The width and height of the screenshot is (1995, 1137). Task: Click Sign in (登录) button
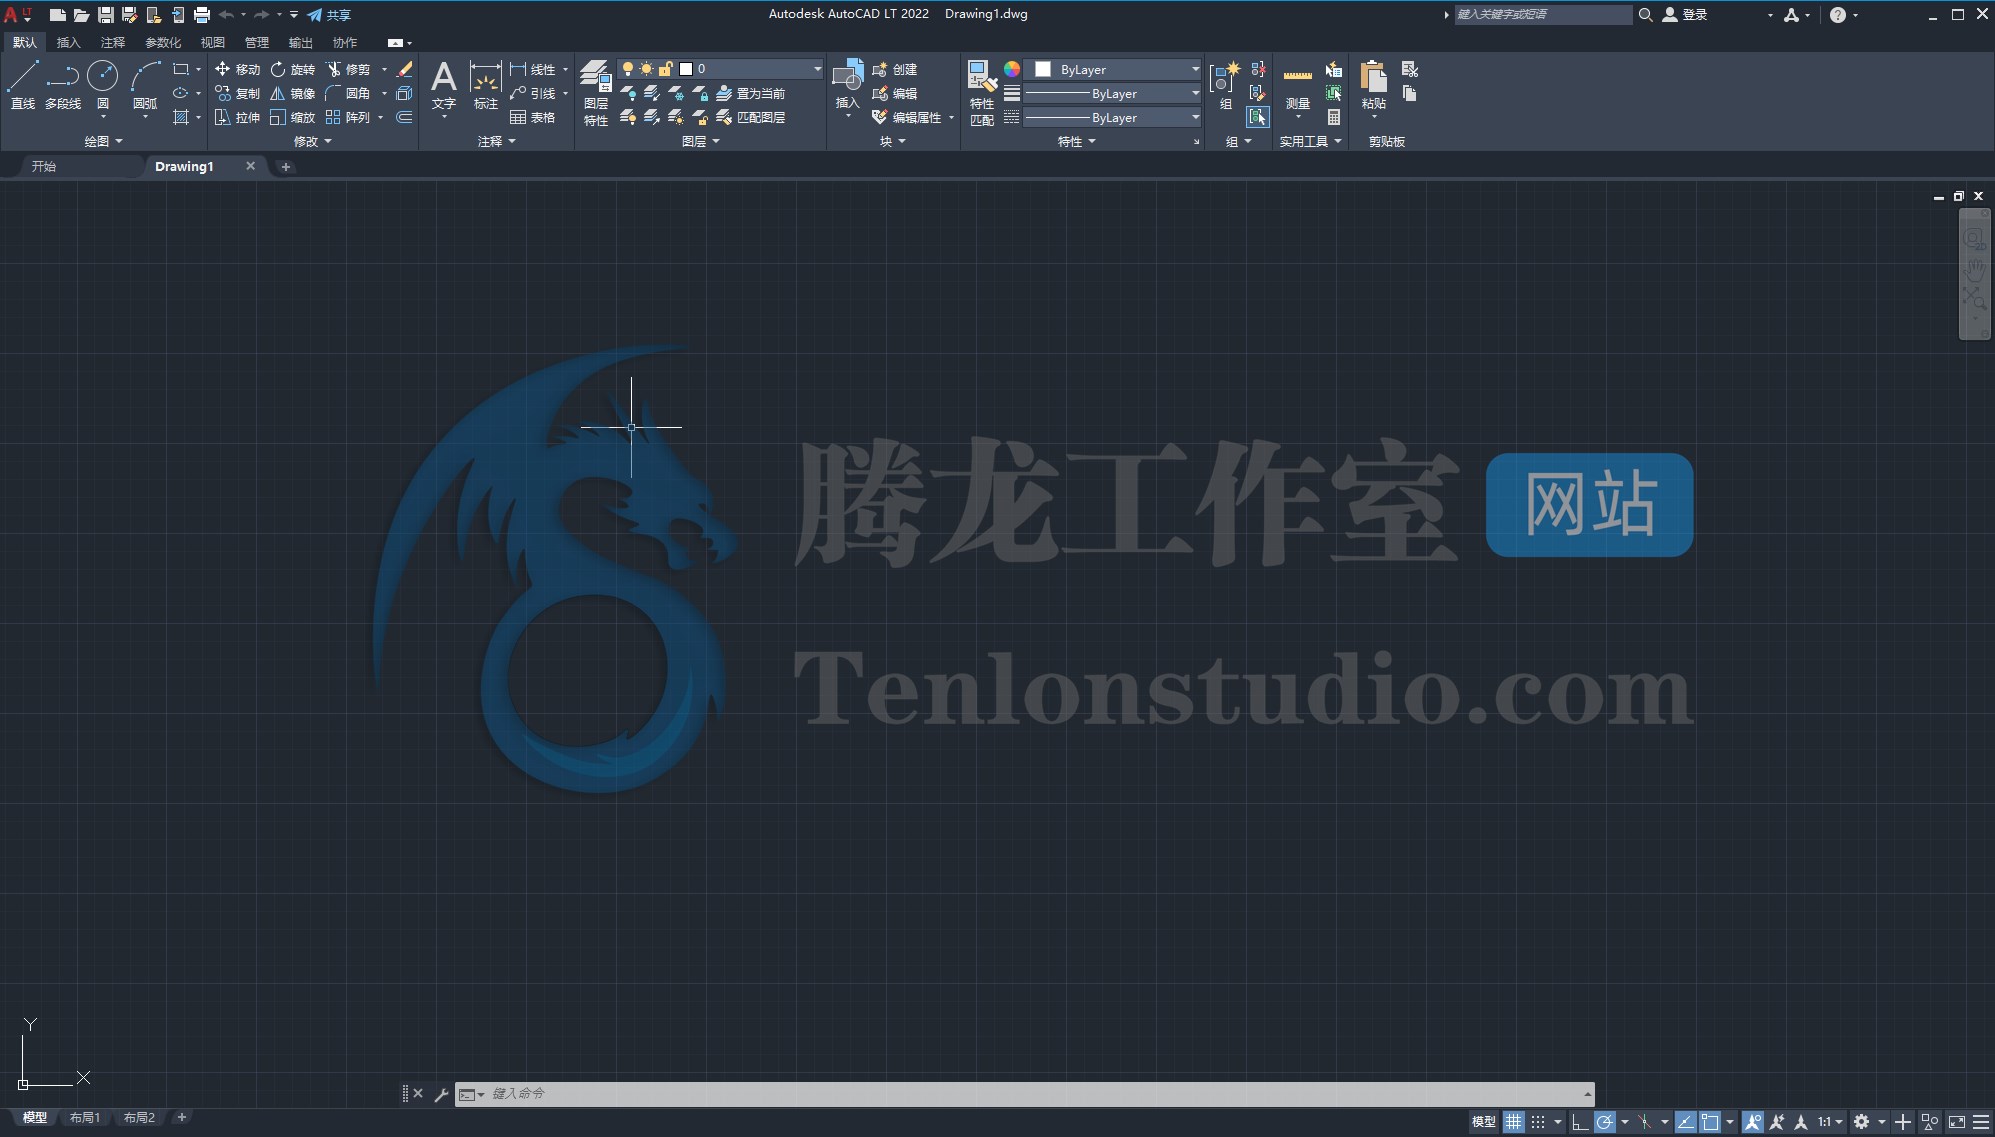coord(1685,15)
